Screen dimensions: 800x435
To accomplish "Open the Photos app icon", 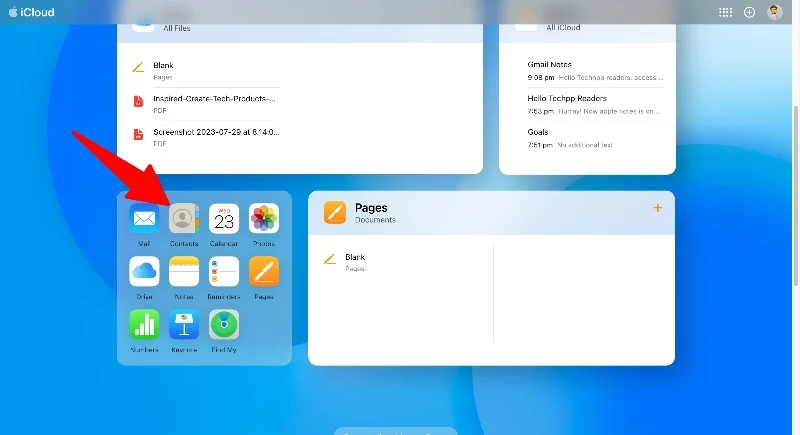I will [264, 218].
